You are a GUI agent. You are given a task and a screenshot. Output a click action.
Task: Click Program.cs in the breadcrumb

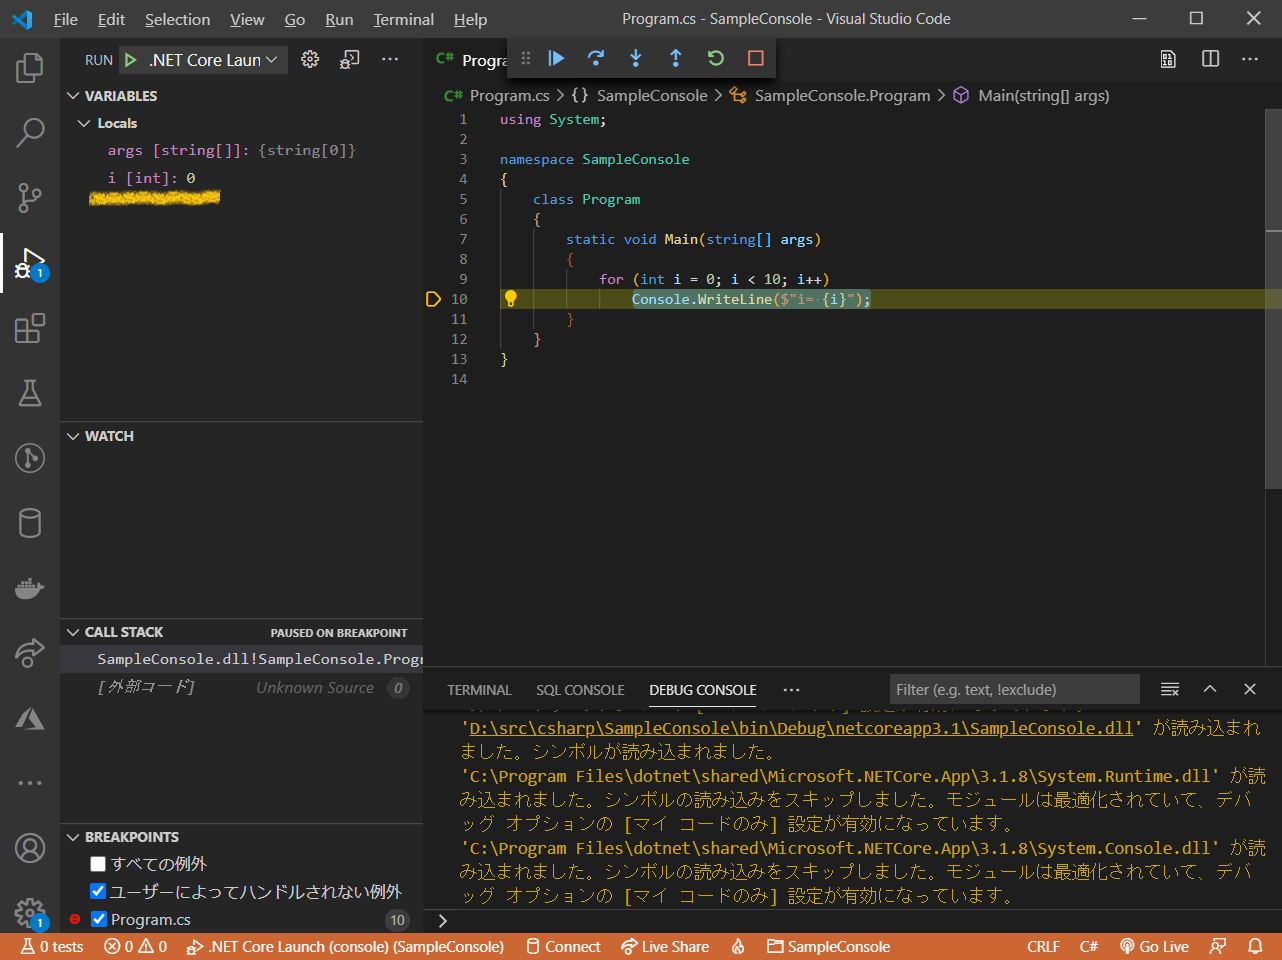coord(509,96)
